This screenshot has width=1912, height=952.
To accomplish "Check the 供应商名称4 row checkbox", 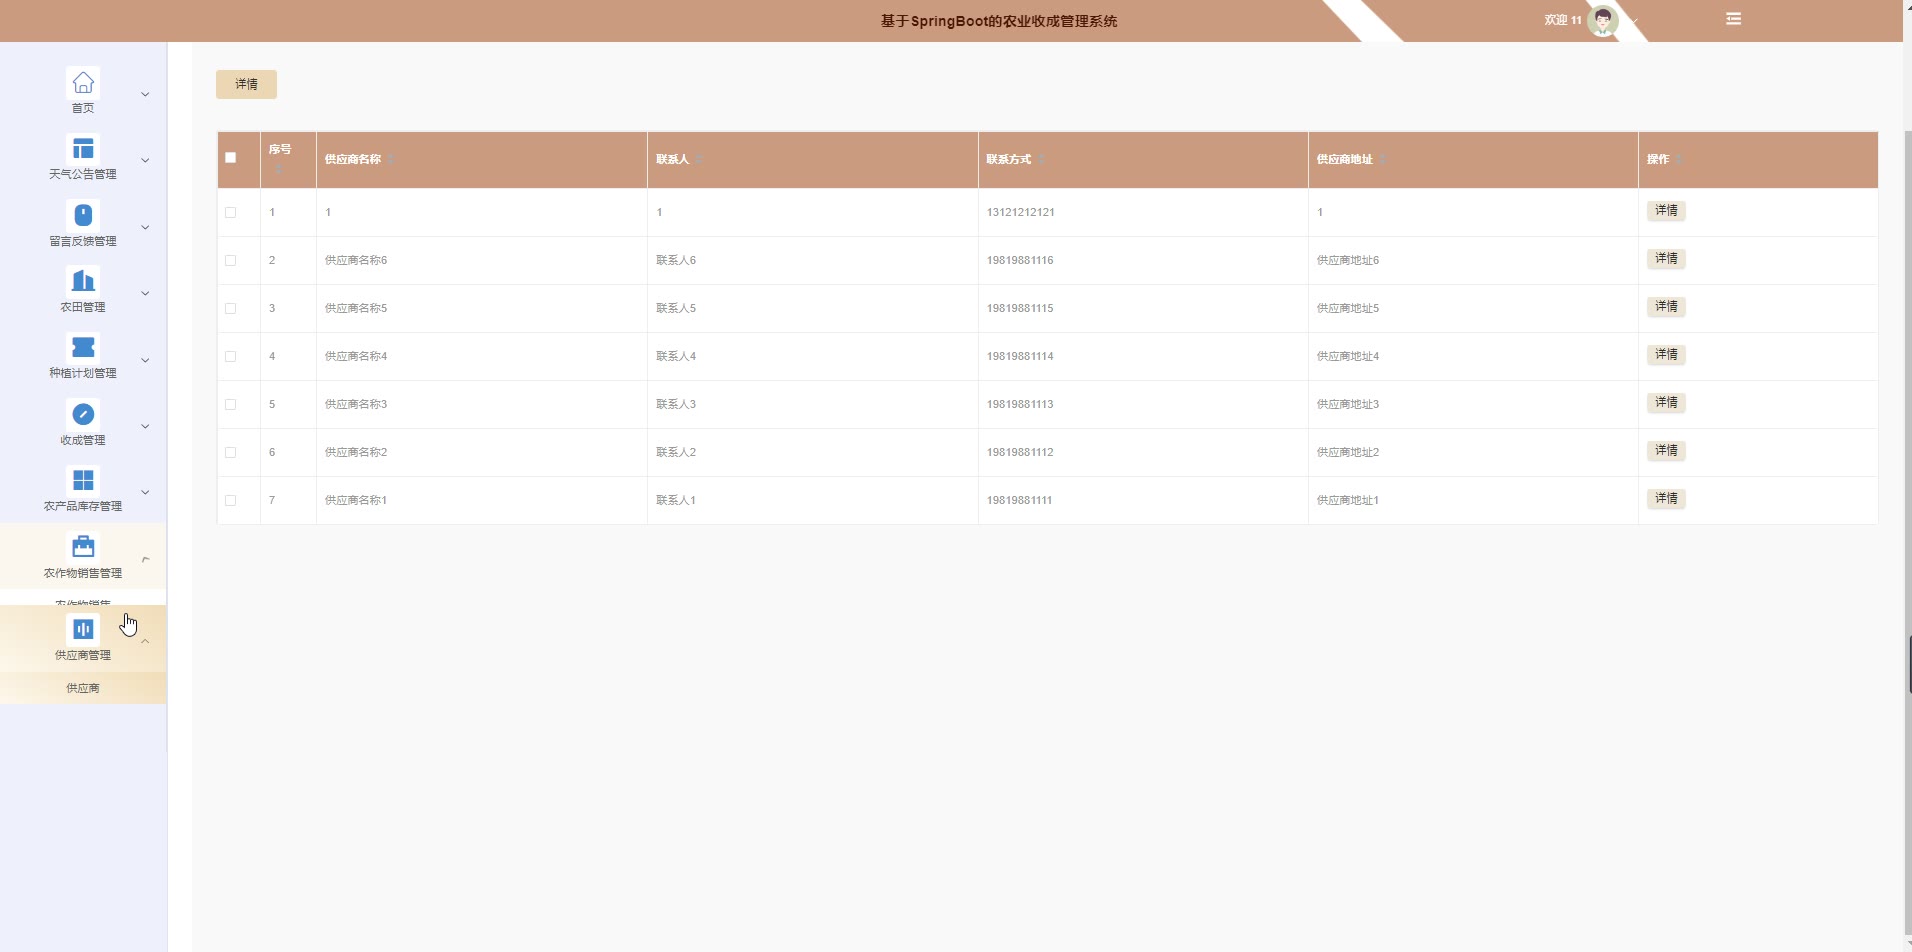I will click(x=231, y=356).
